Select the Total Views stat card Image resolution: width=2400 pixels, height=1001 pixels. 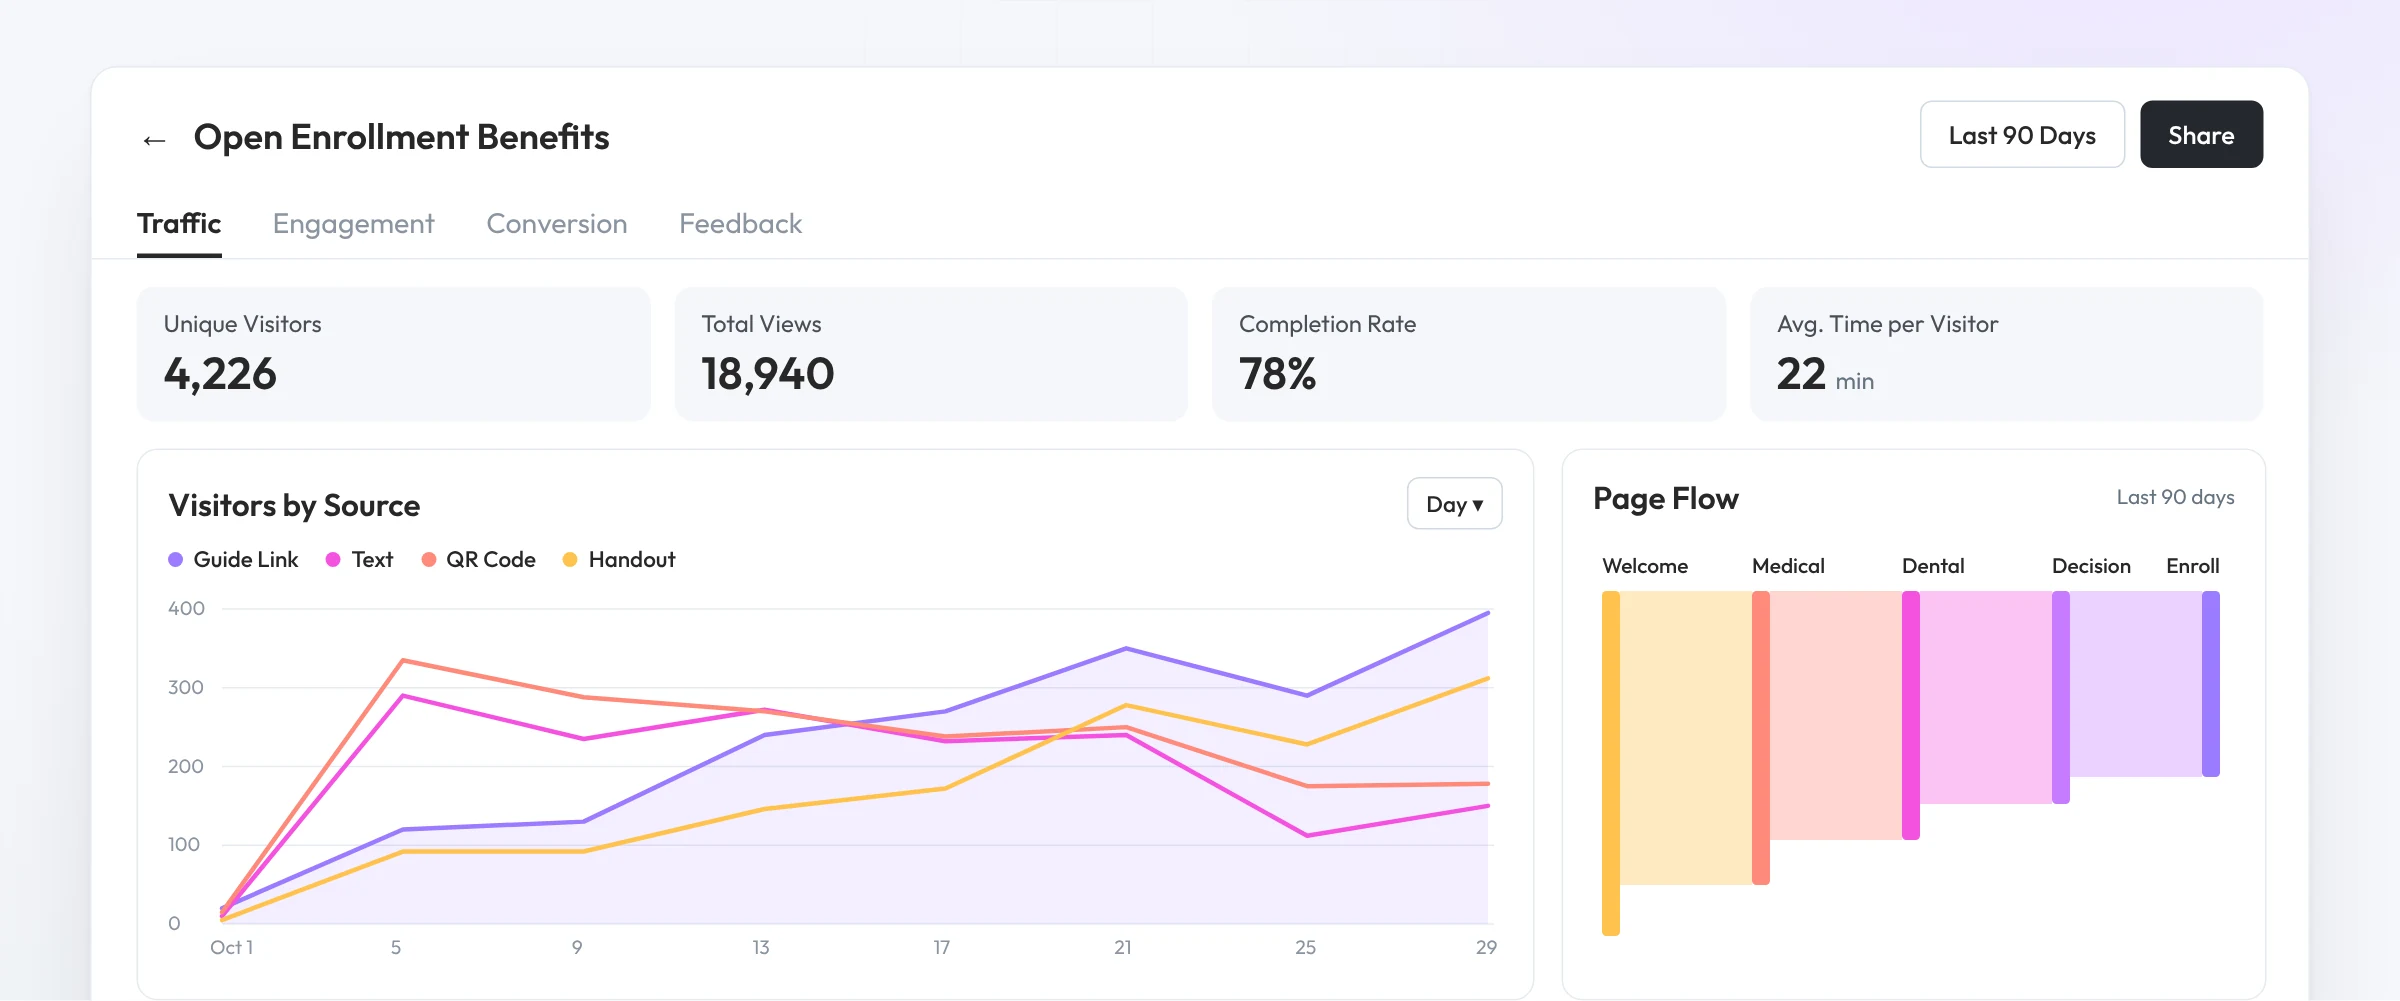pyautogui.click(x=931, y=354)
